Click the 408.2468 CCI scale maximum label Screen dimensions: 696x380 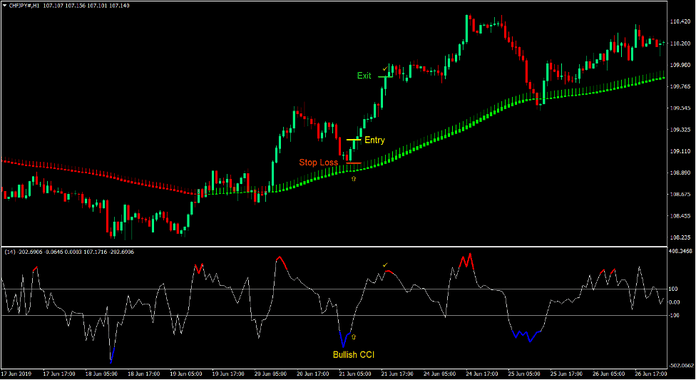(x=681, y=251)
